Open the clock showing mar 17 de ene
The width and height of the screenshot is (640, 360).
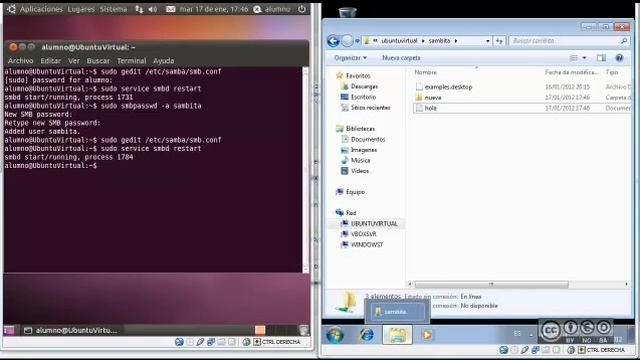213,9
